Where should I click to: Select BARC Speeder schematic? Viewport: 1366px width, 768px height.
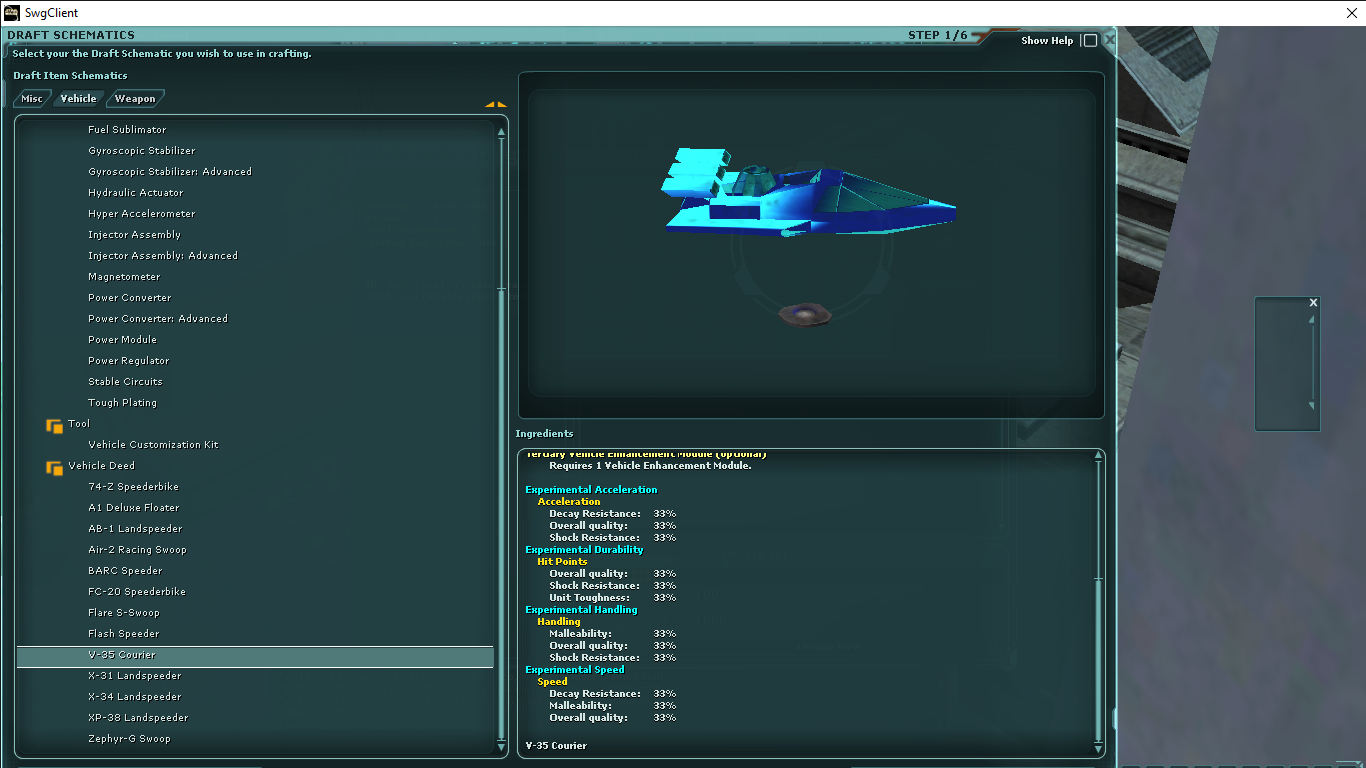125,571
